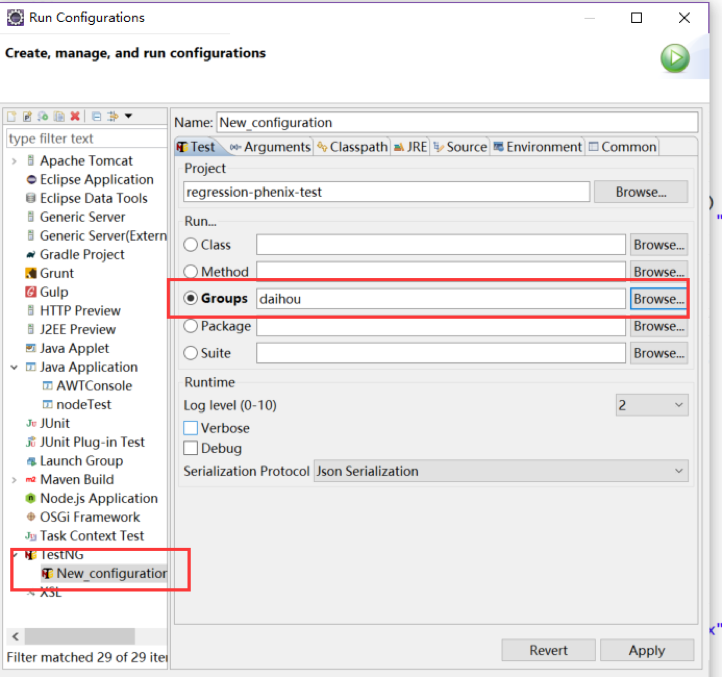This screenshot has width=722, height=677.
Task: Open the JRE tab
Action: coord(411,147)
